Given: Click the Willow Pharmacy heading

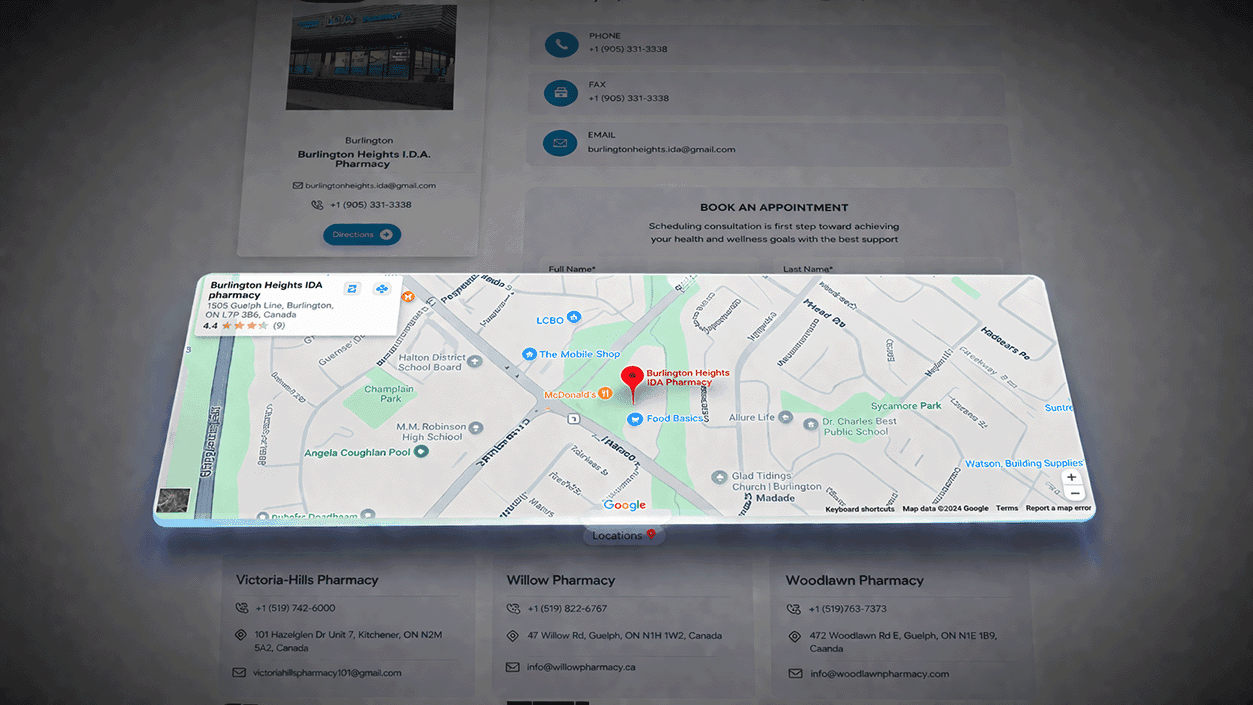Looking at the screenshot, I should [x=561, y=580].
